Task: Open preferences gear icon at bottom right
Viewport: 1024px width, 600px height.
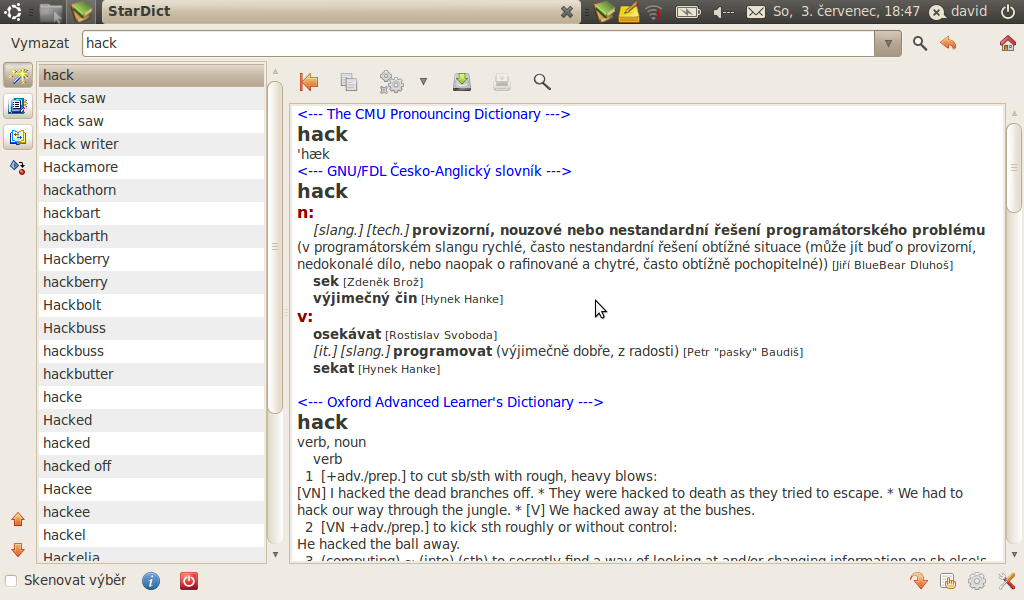Action: [977, 580]
